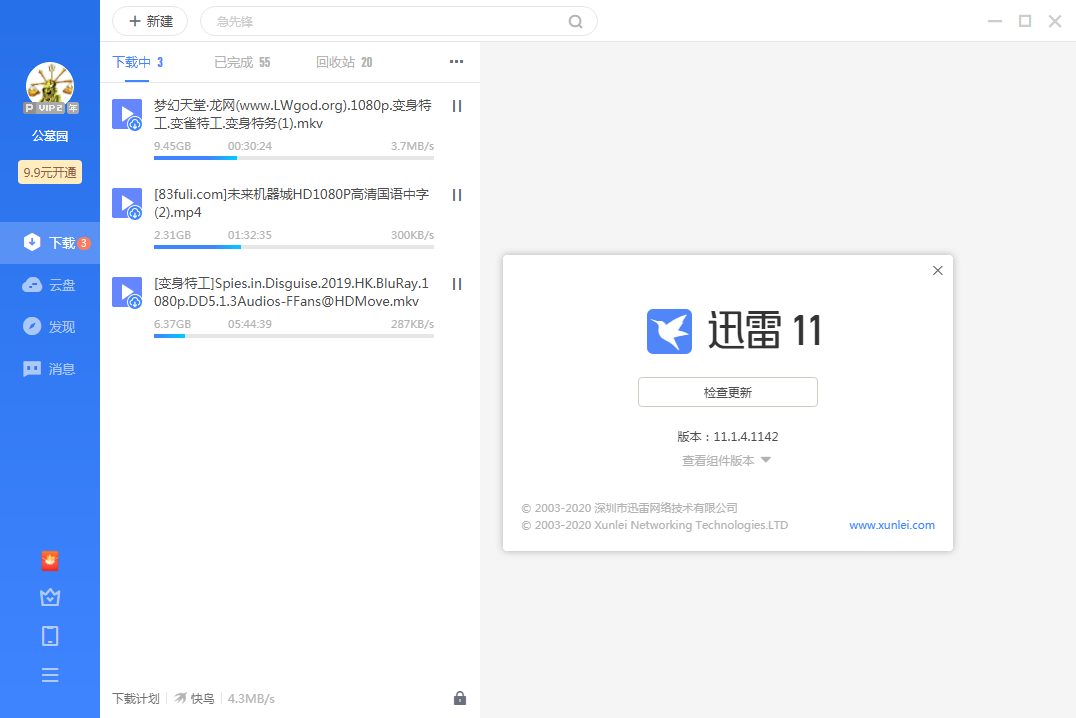
Task: Open the www.xunlei.com link
Action: [x=891, y=524]
